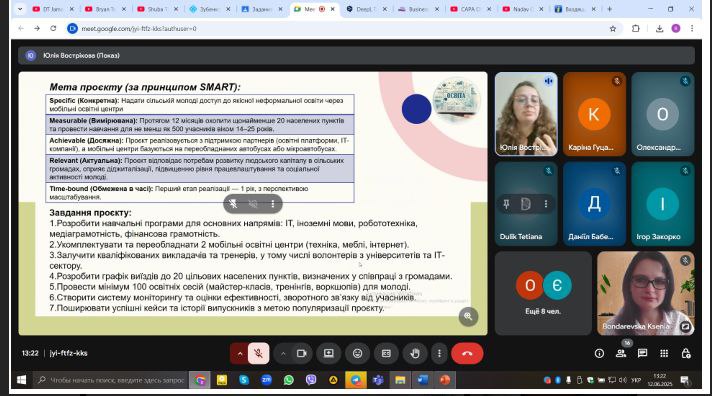This screenshot has width=712, height=396.
Task: Open host controls lock icon
Action: tap(686, 353)
